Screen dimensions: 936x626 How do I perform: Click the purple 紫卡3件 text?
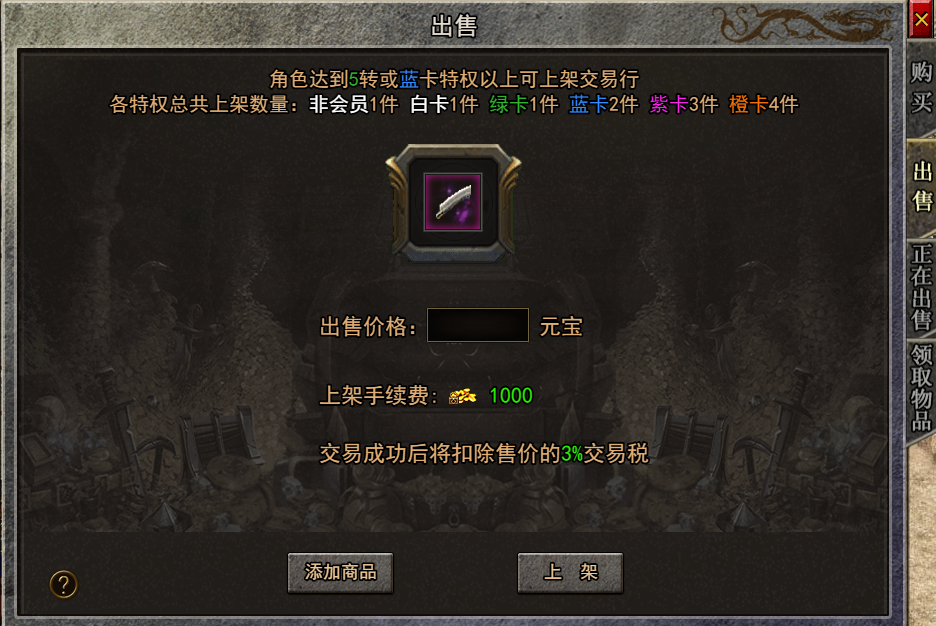[x=683, y=105]
